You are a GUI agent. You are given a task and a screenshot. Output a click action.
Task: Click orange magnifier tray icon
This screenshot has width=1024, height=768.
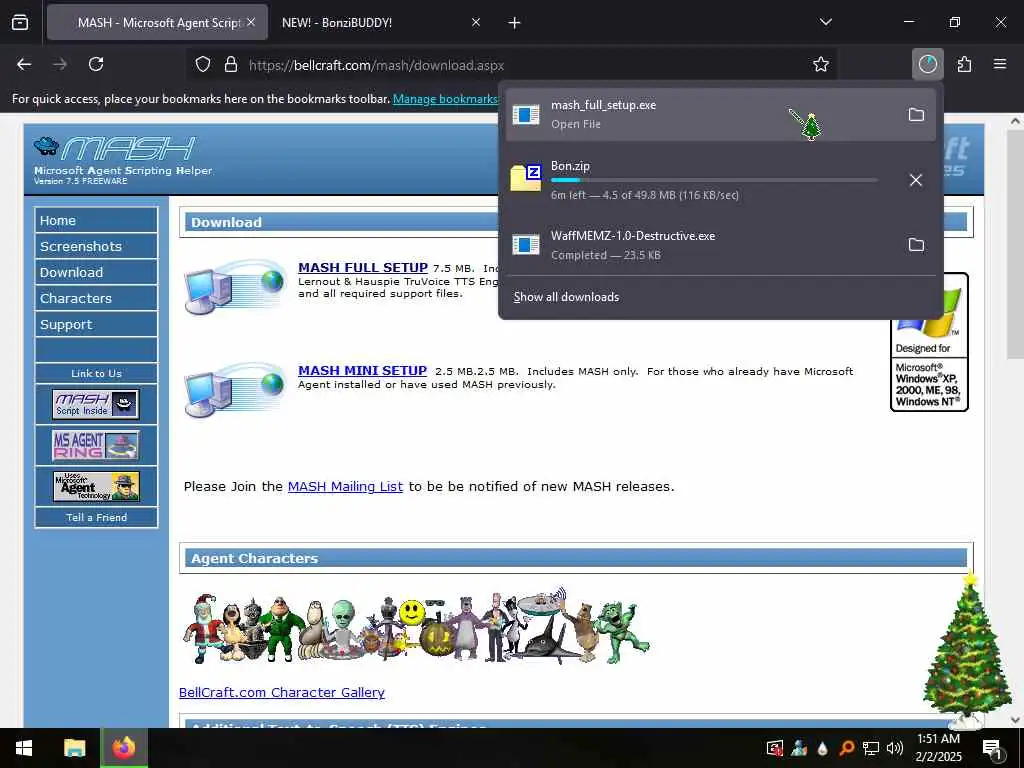point(847,748)
